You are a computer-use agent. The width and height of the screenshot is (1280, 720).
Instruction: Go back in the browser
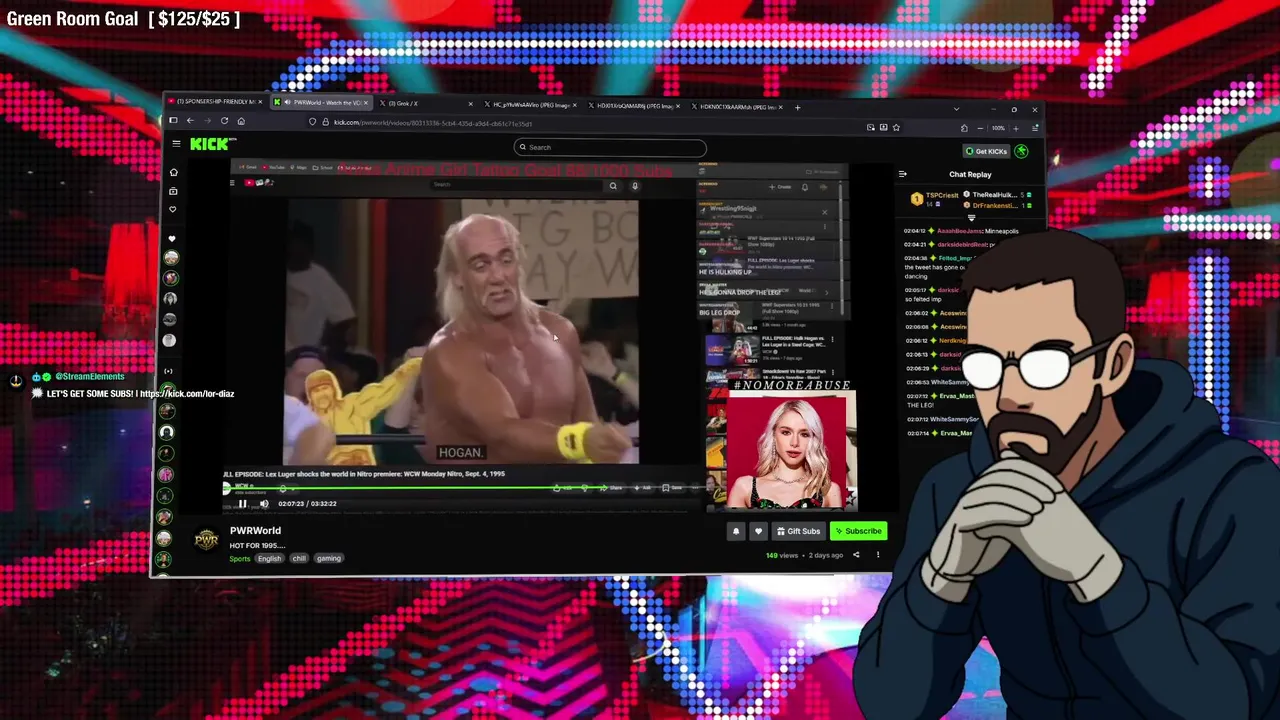click(x=190, y=121)
